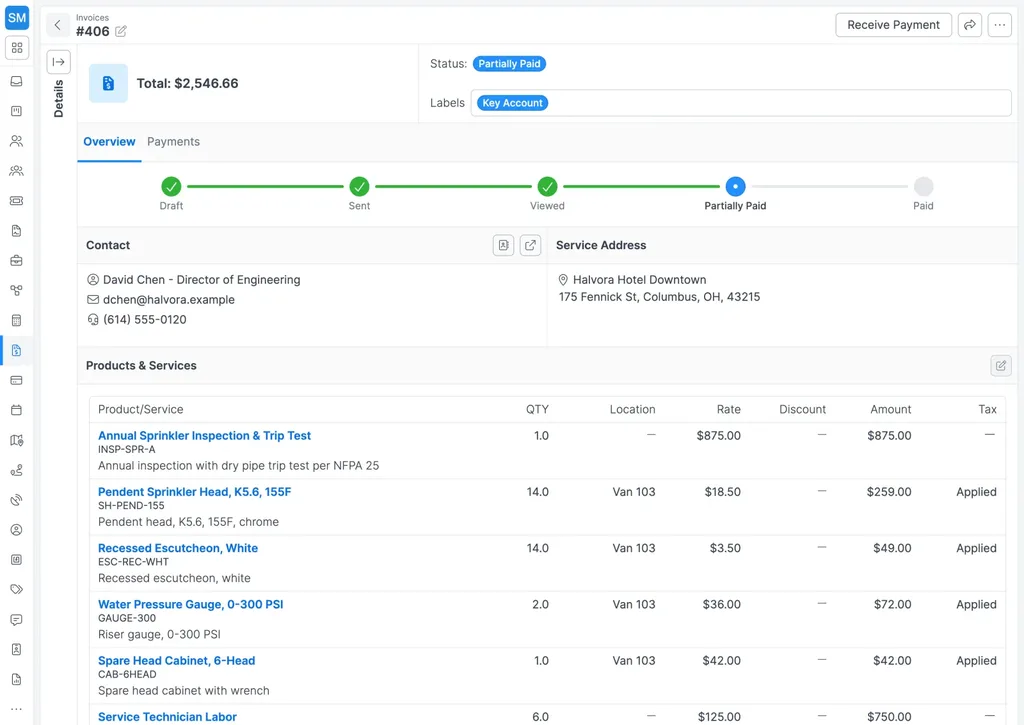This screenshot has width=1024, height=725.
Task: Open the briefcase jobs sidebar icon
Action: [16, 261]
